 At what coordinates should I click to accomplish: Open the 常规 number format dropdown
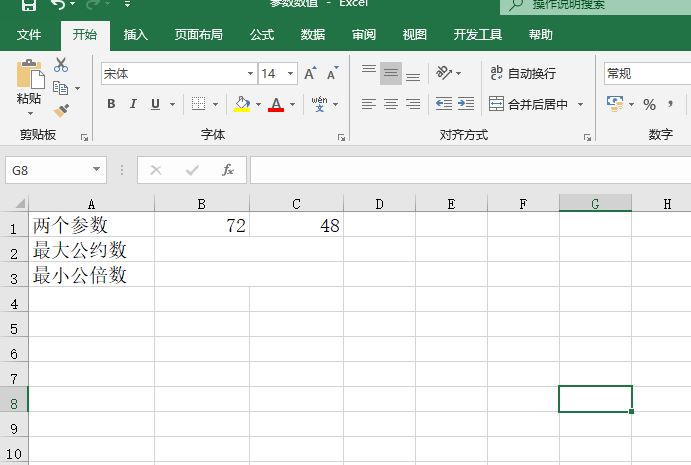tap(646, 73)
